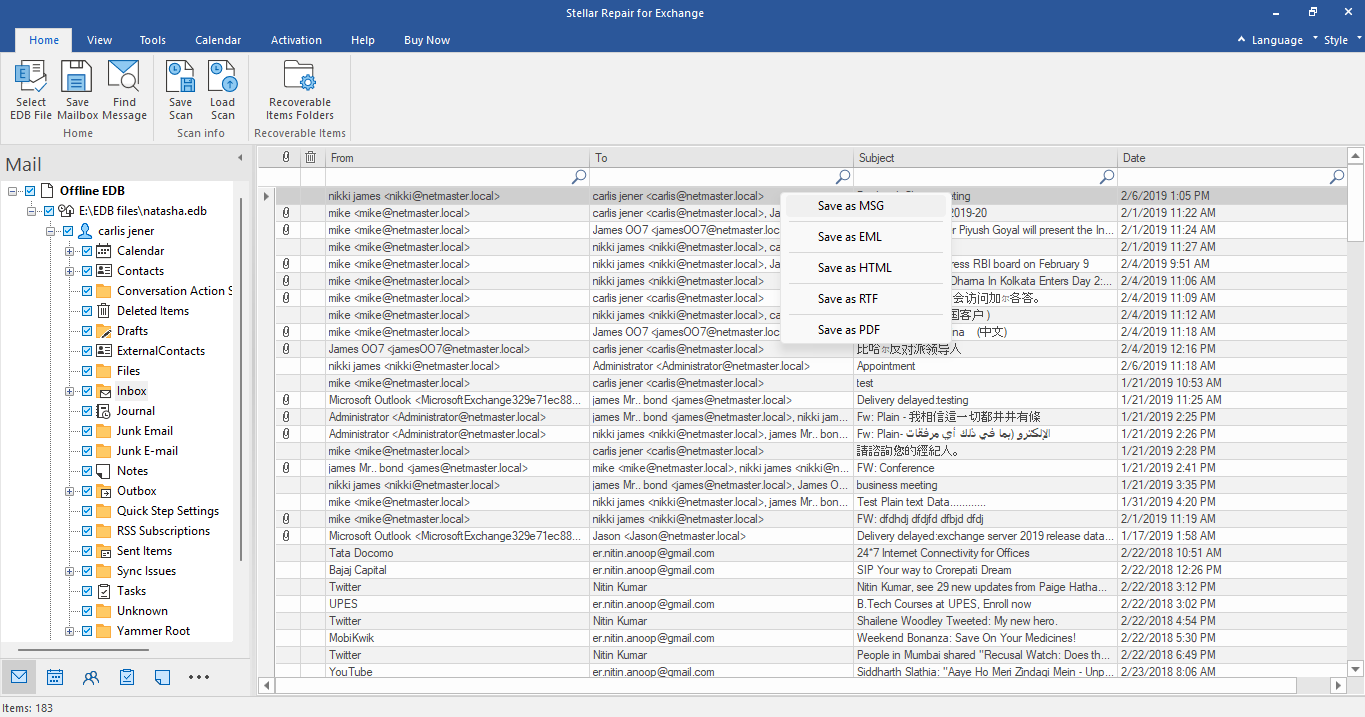This screenshot has height=717, width=1365.
Task: Uncheck the Sent Items folder checkbox
Action: (87, 551)
